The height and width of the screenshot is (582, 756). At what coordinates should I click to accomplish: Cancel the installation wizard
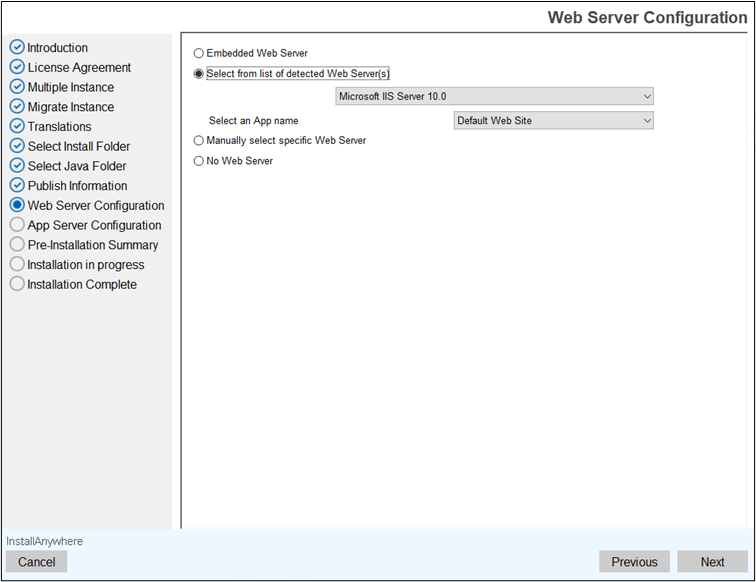coord(37,562)
